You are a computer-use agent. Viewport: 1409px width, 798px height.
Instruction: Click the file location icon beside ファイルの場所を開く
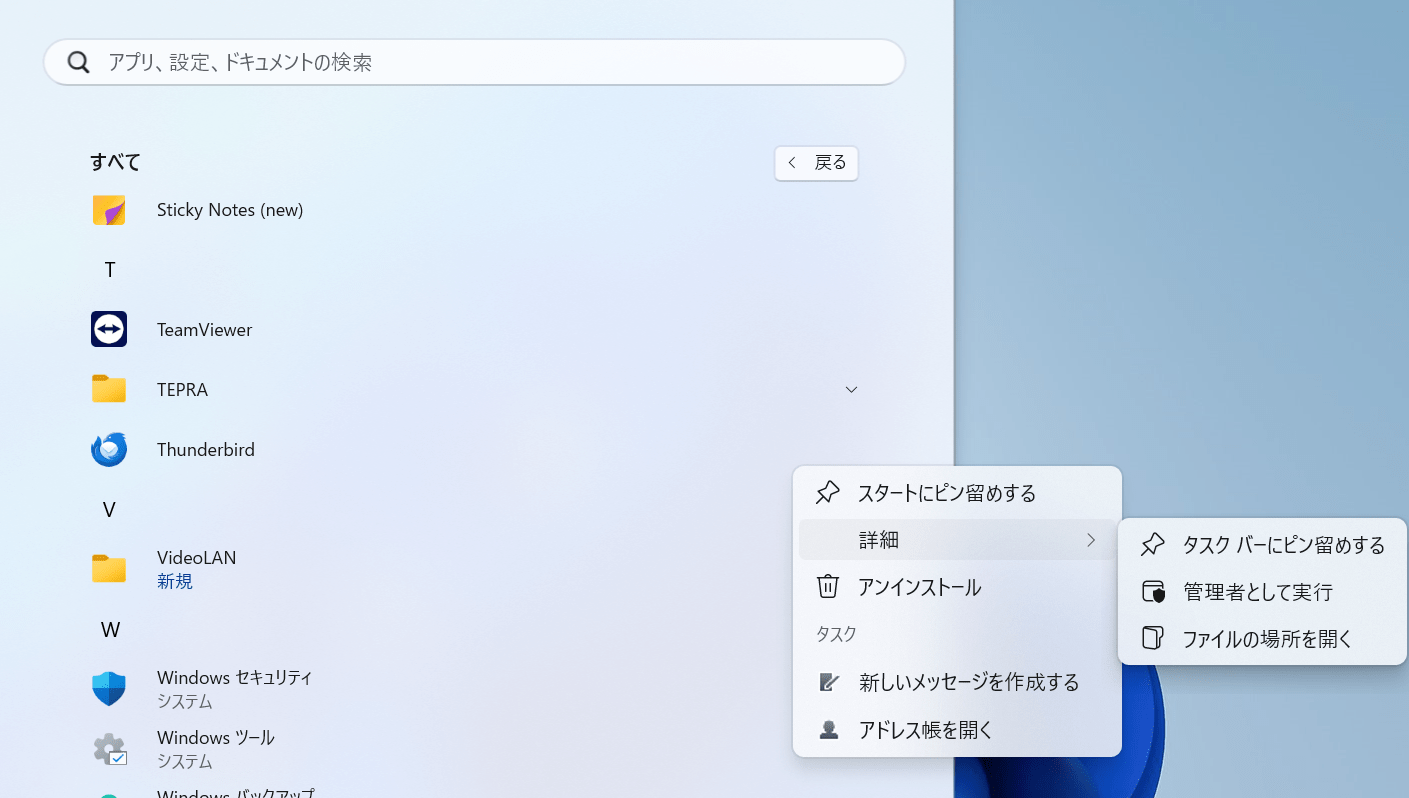(x=1153, y=639)
